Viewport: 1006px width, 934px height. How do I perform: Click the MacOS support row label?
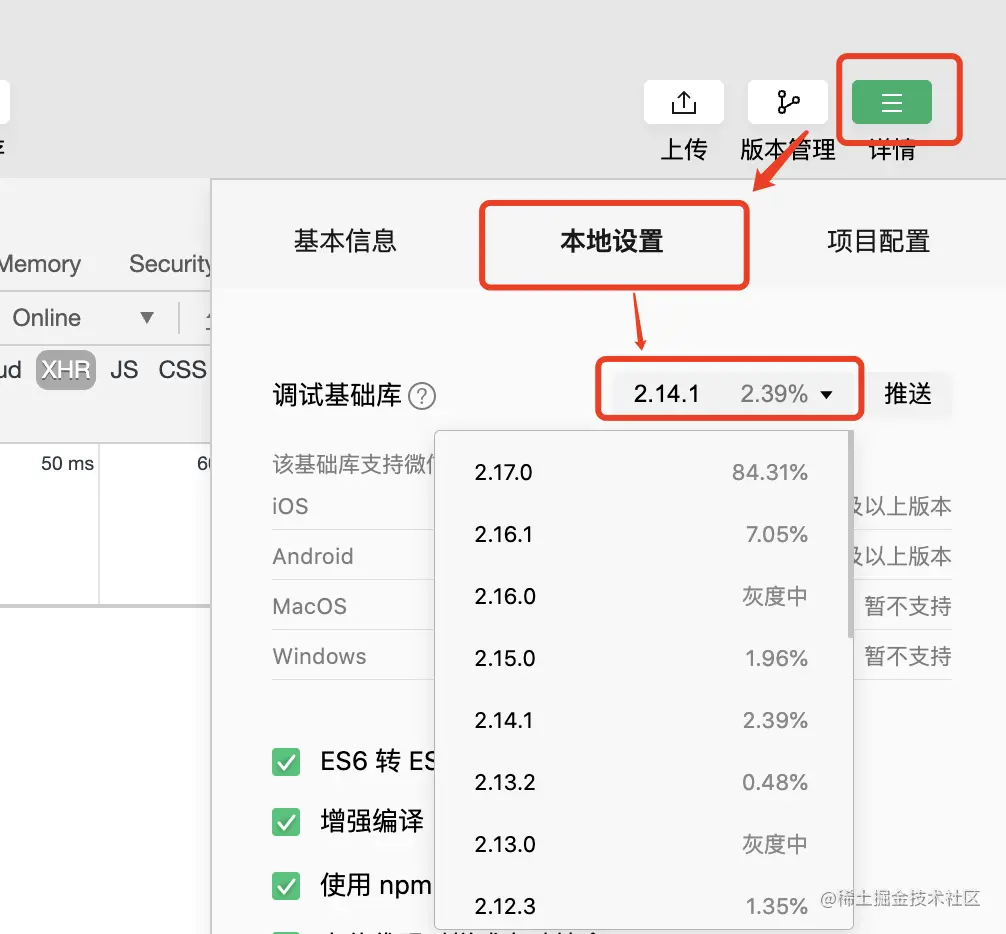point(309,606)
